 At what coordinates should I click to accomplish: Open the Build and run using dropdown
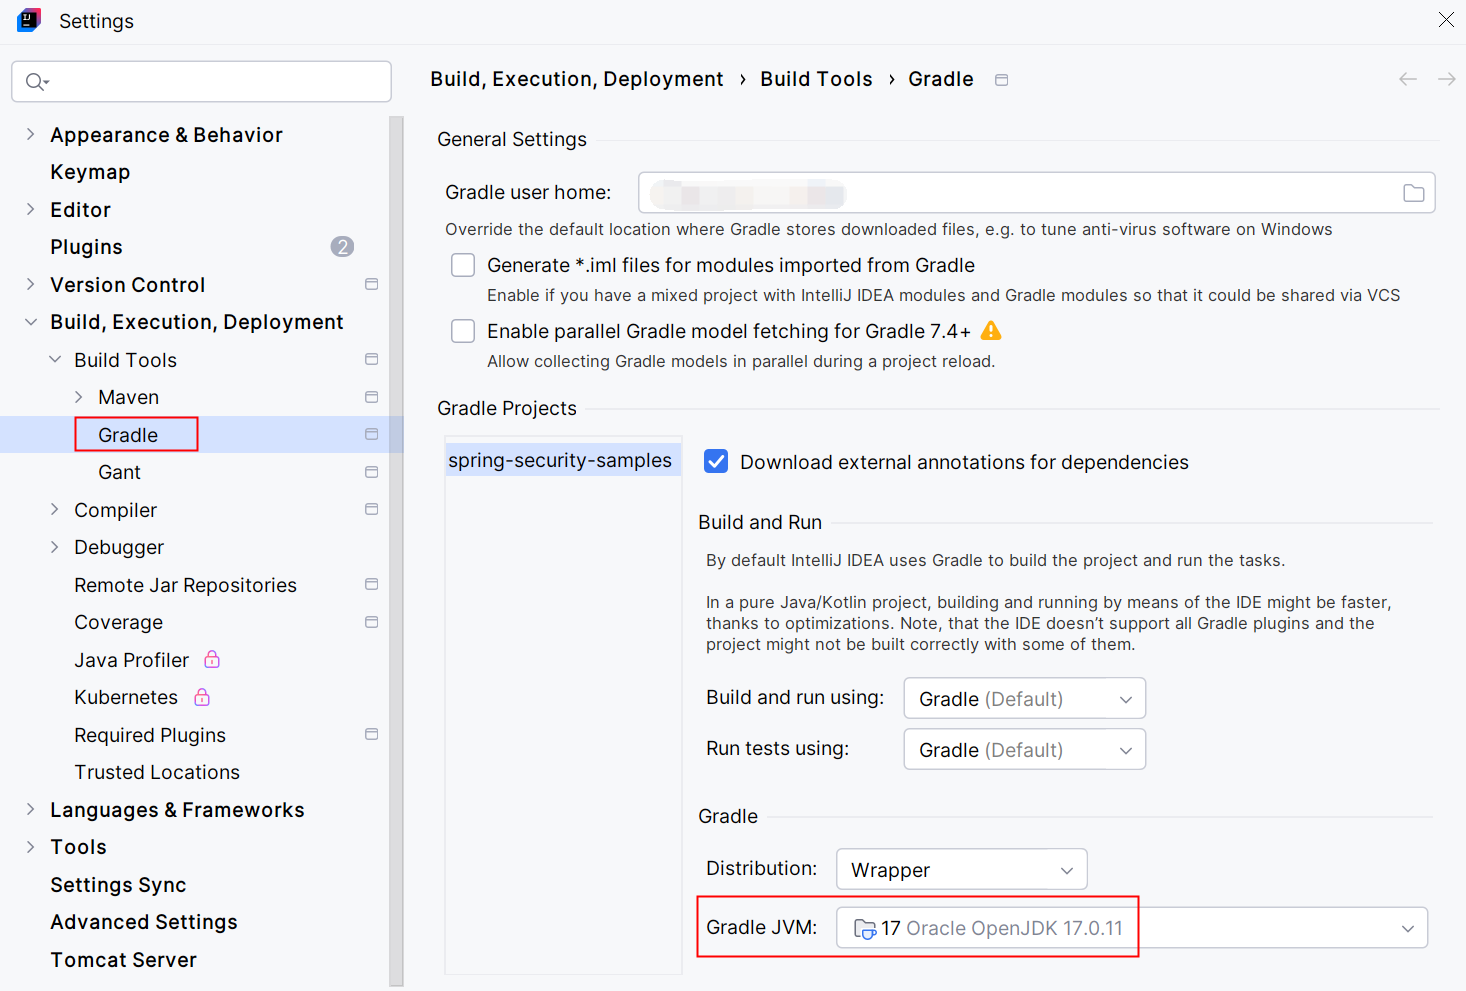[1025, 698]
